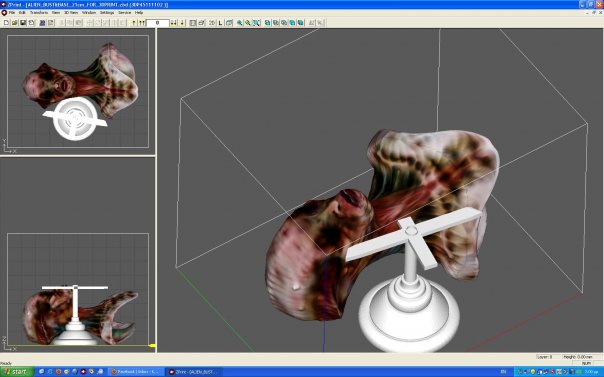The width and height of the screenshot is (604, 377).
Task: Open the File menu
Action: (x=12, y=12)
